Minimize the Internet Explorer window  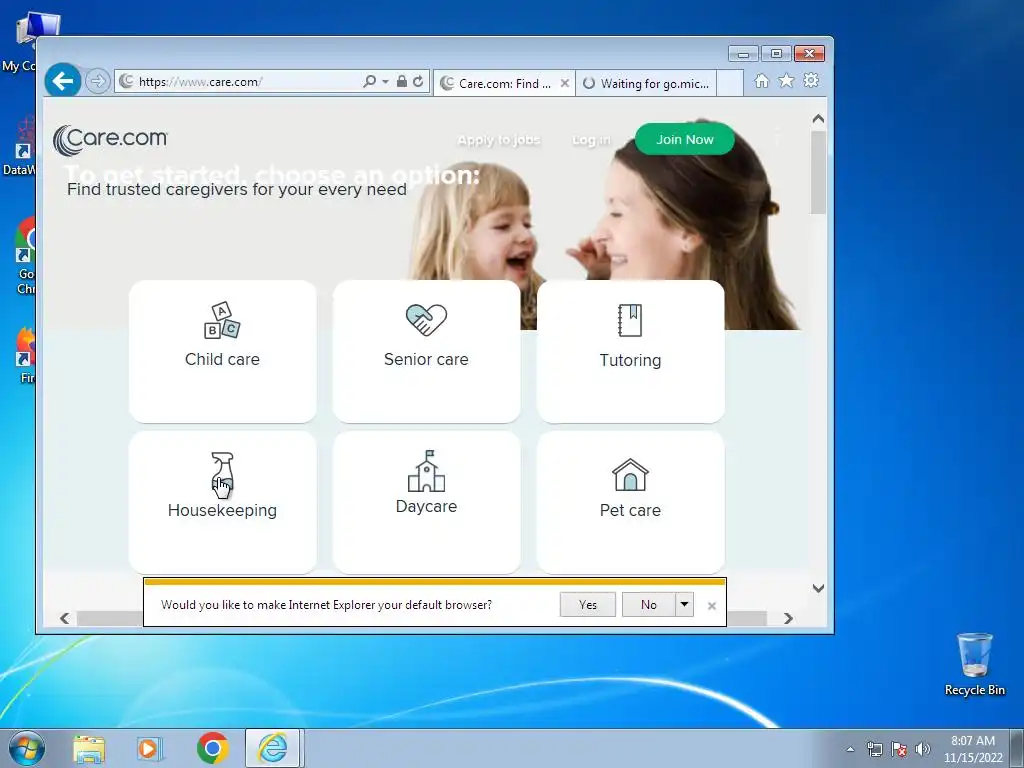click(x=743, y=54)
